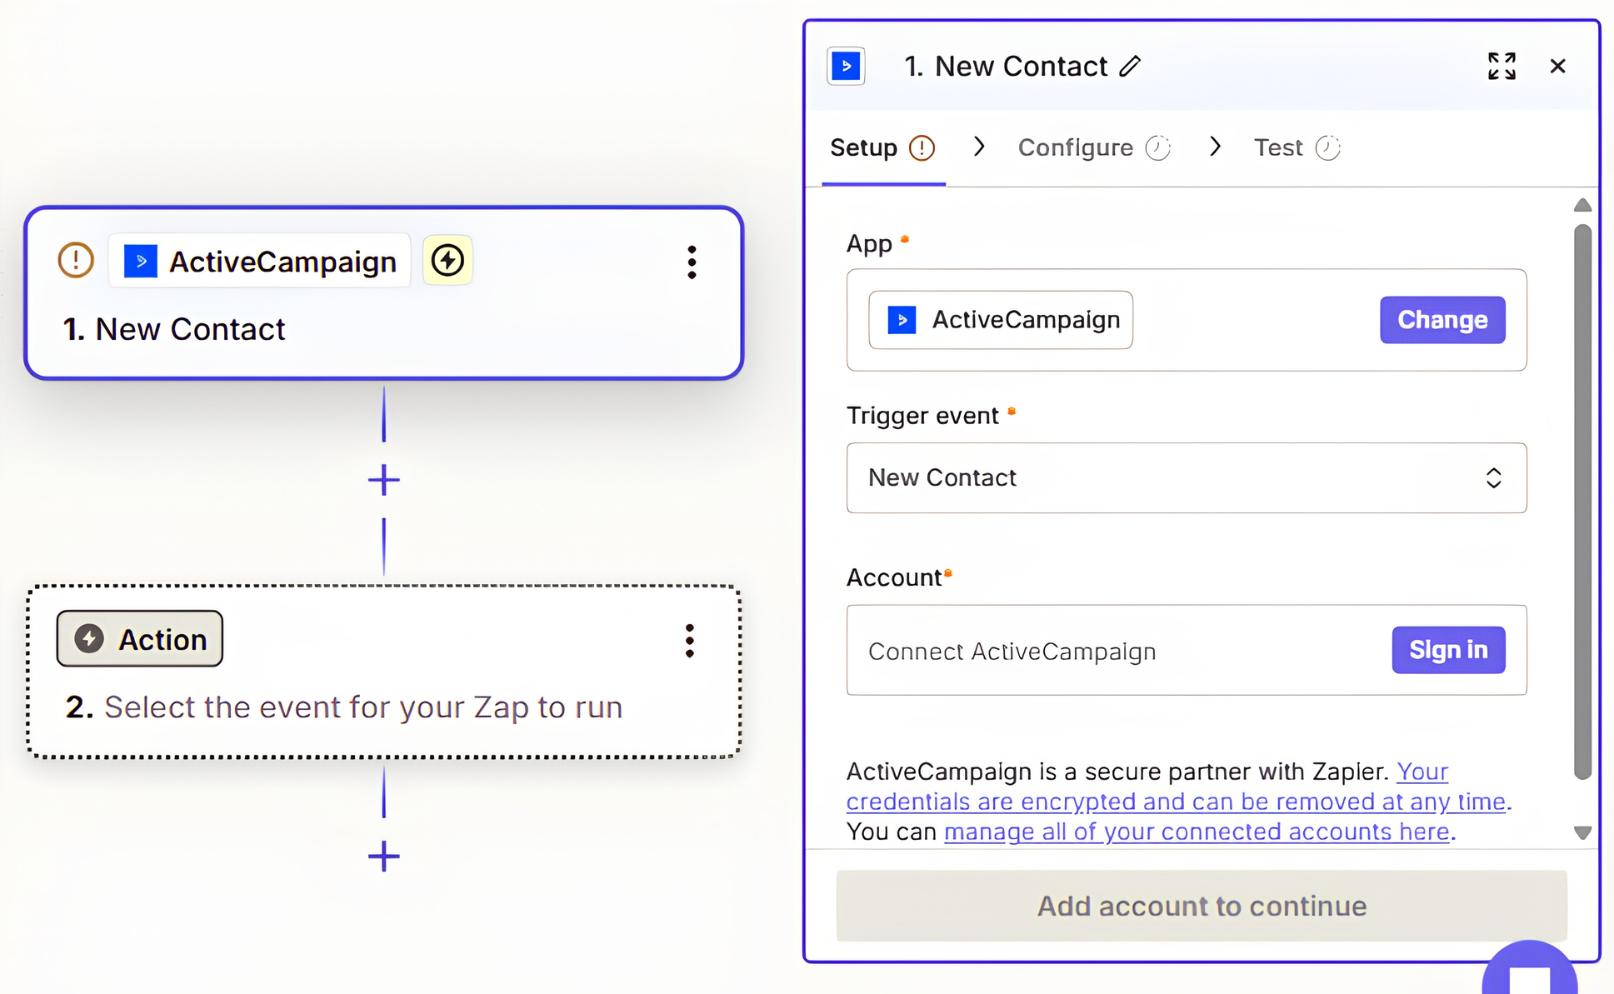1614x994 pixels.
Task: Add a step below the Action card
Action: point(384,856)
